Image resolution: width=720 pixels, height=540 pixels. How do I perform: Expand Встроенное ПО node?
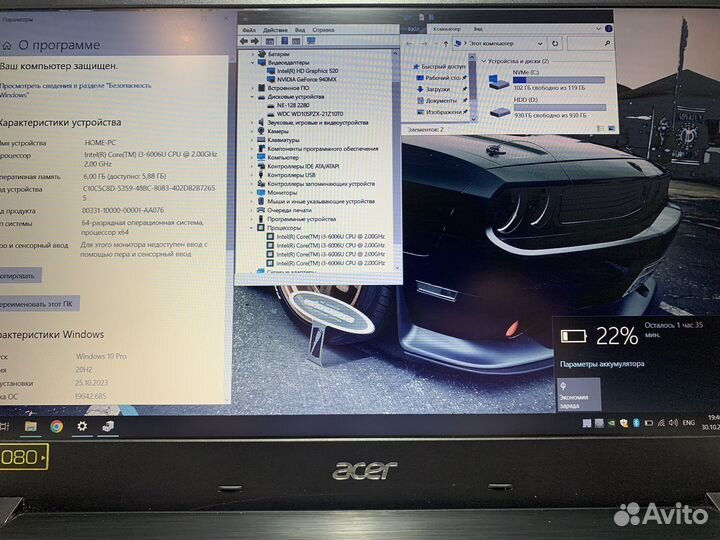[x=252, y=88]
